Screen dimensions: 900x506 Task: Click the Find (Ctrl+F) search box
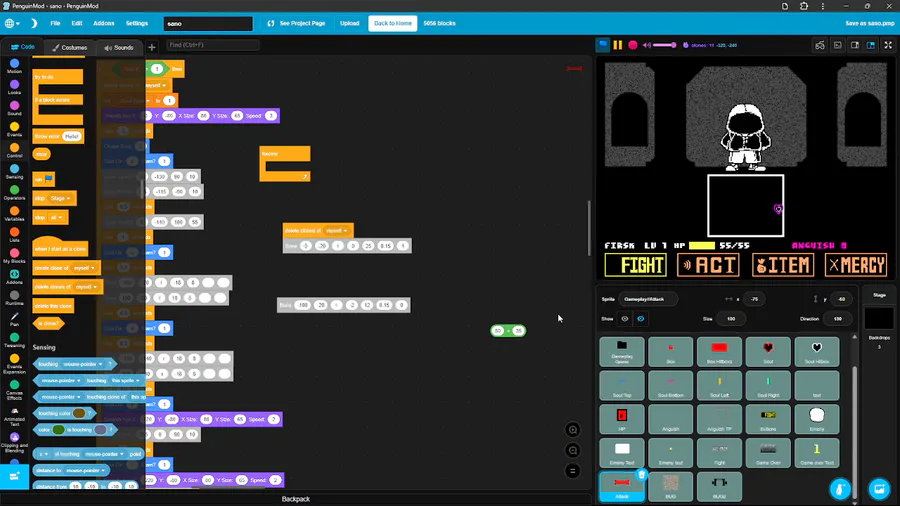(x=213, y=45)
